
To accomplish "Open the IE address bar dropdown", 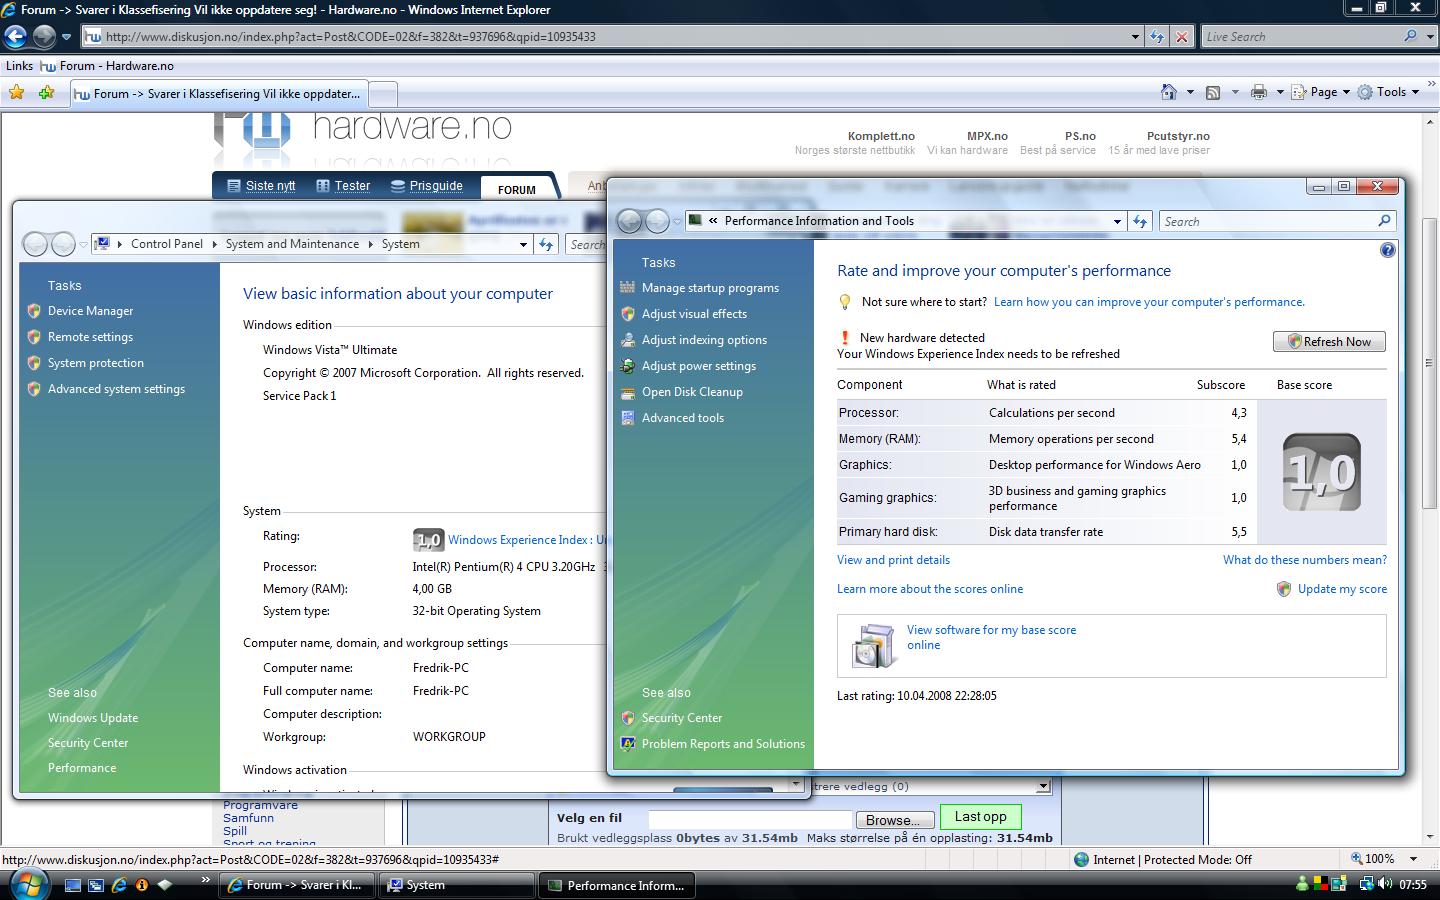I will pos(1135,37).
